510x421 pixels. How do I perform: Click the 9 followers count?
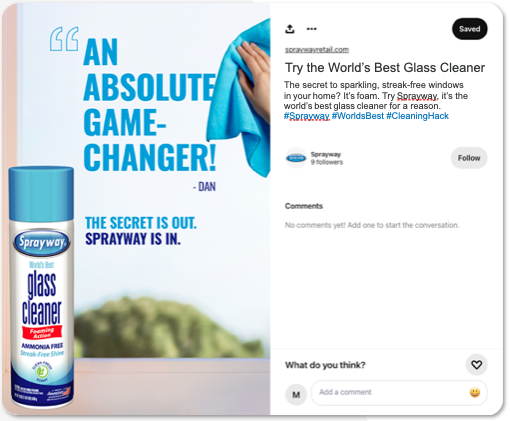click(x=327, y=162)
